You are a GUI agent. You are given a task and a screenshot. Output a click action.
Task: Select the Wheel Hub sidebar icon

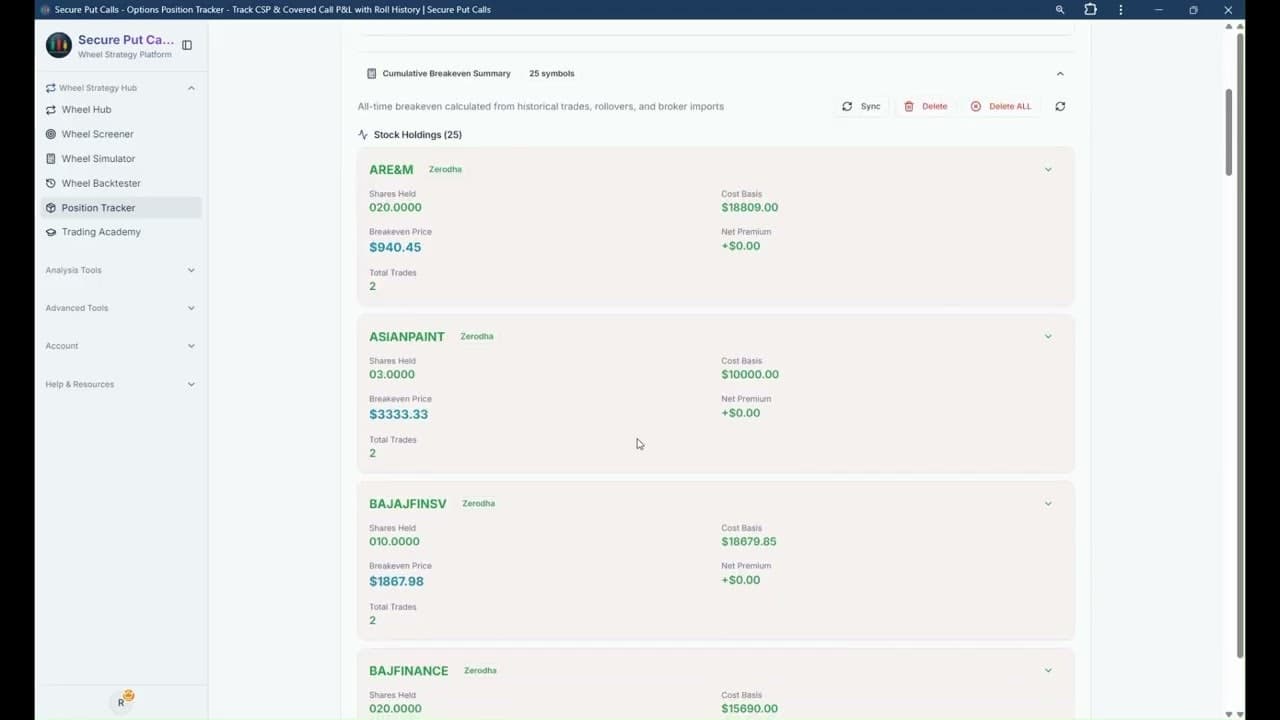pos(50,110)
